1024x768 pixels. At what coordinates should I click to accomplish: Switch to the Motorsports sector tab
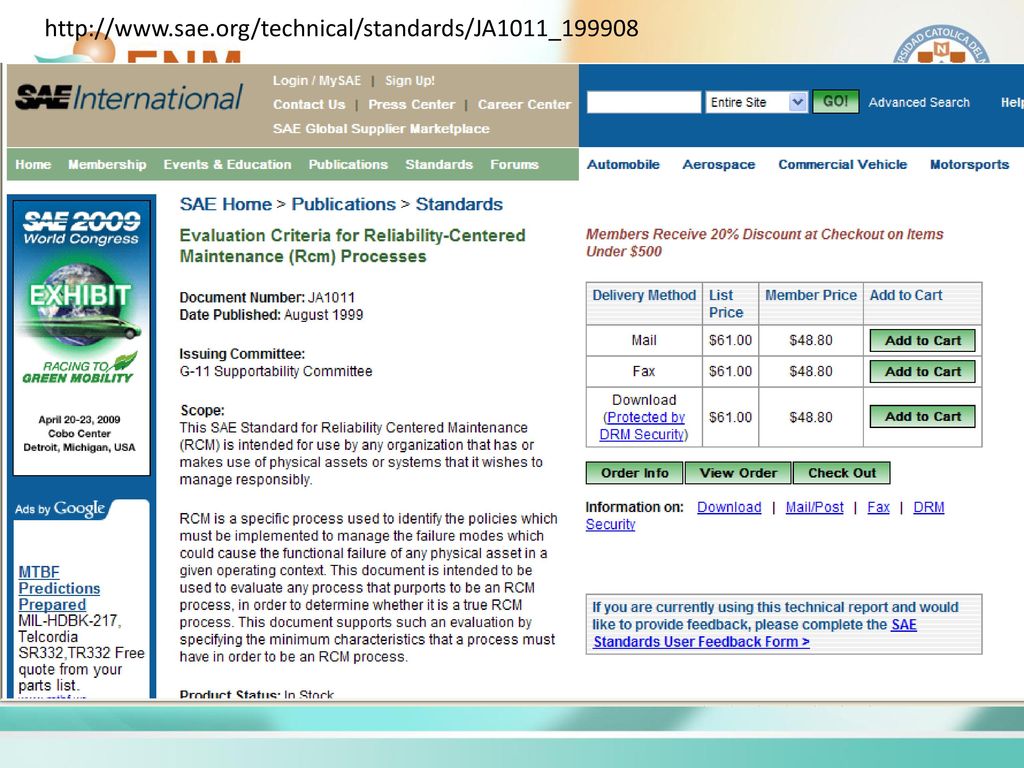[x=969, y=165]
